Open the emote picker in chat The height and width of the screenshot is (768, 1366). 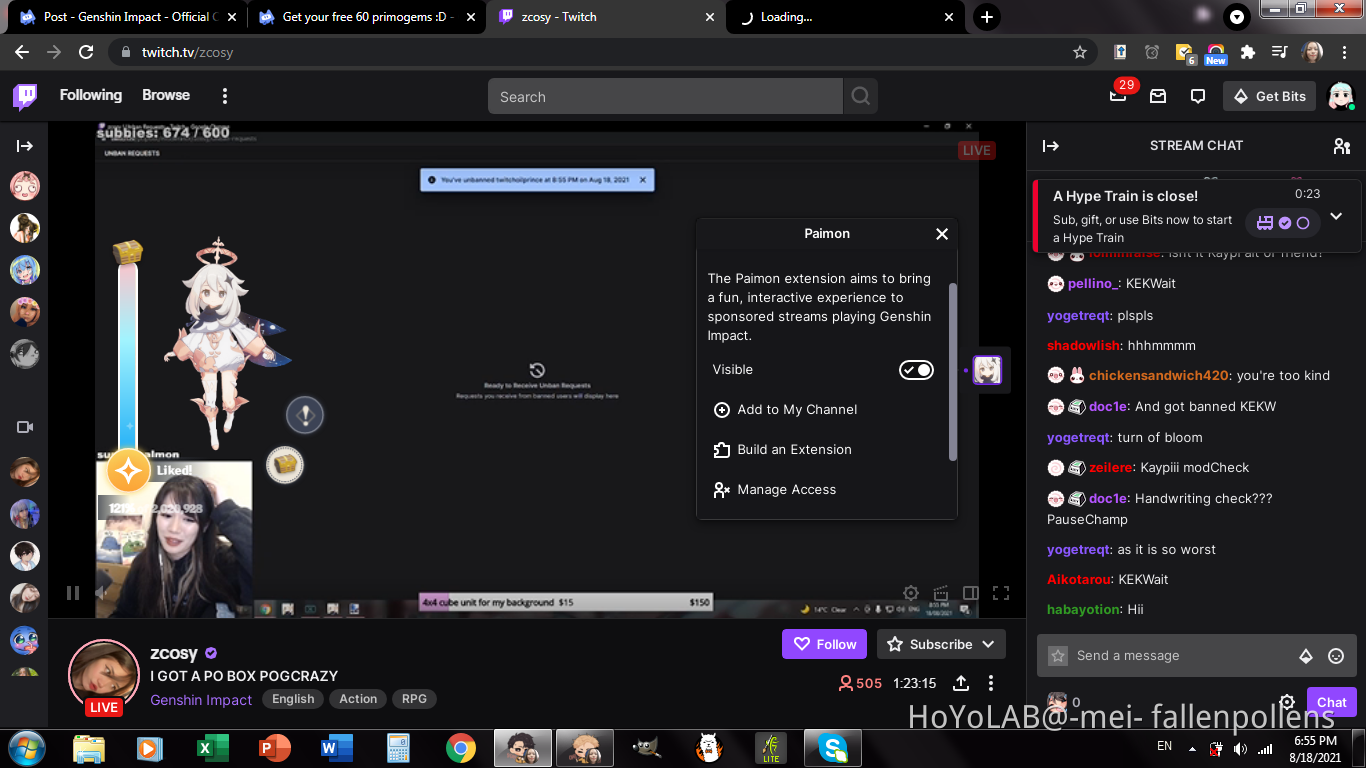pos(1335,656)
